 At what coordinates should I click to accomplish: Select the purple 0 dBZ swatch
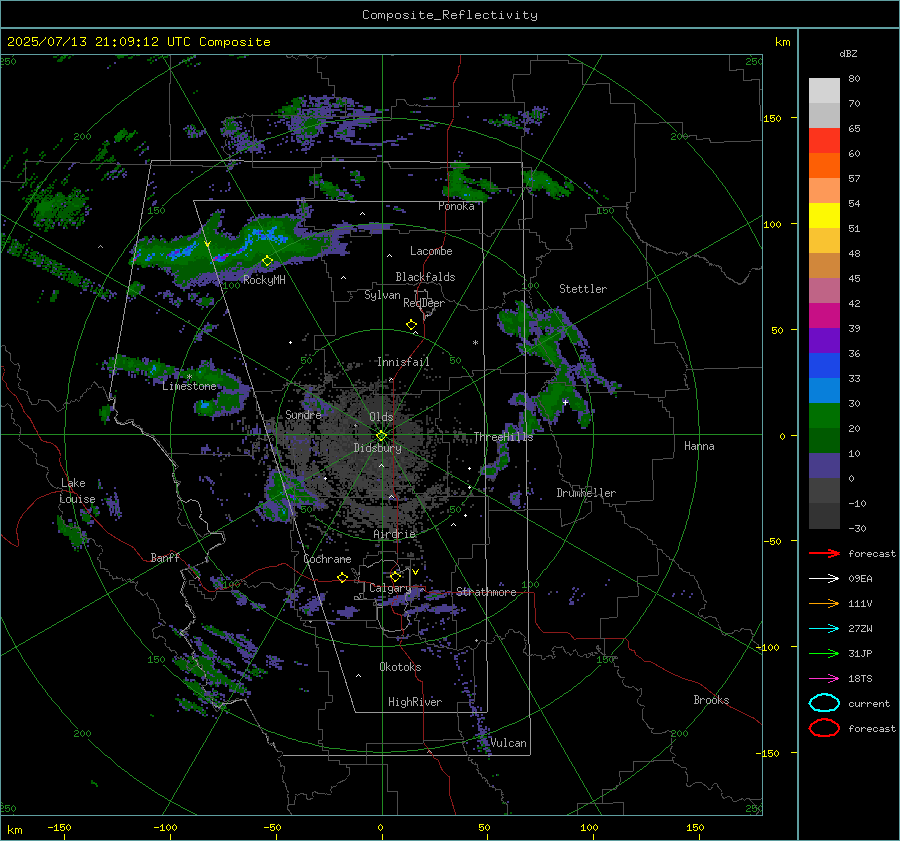824,465
